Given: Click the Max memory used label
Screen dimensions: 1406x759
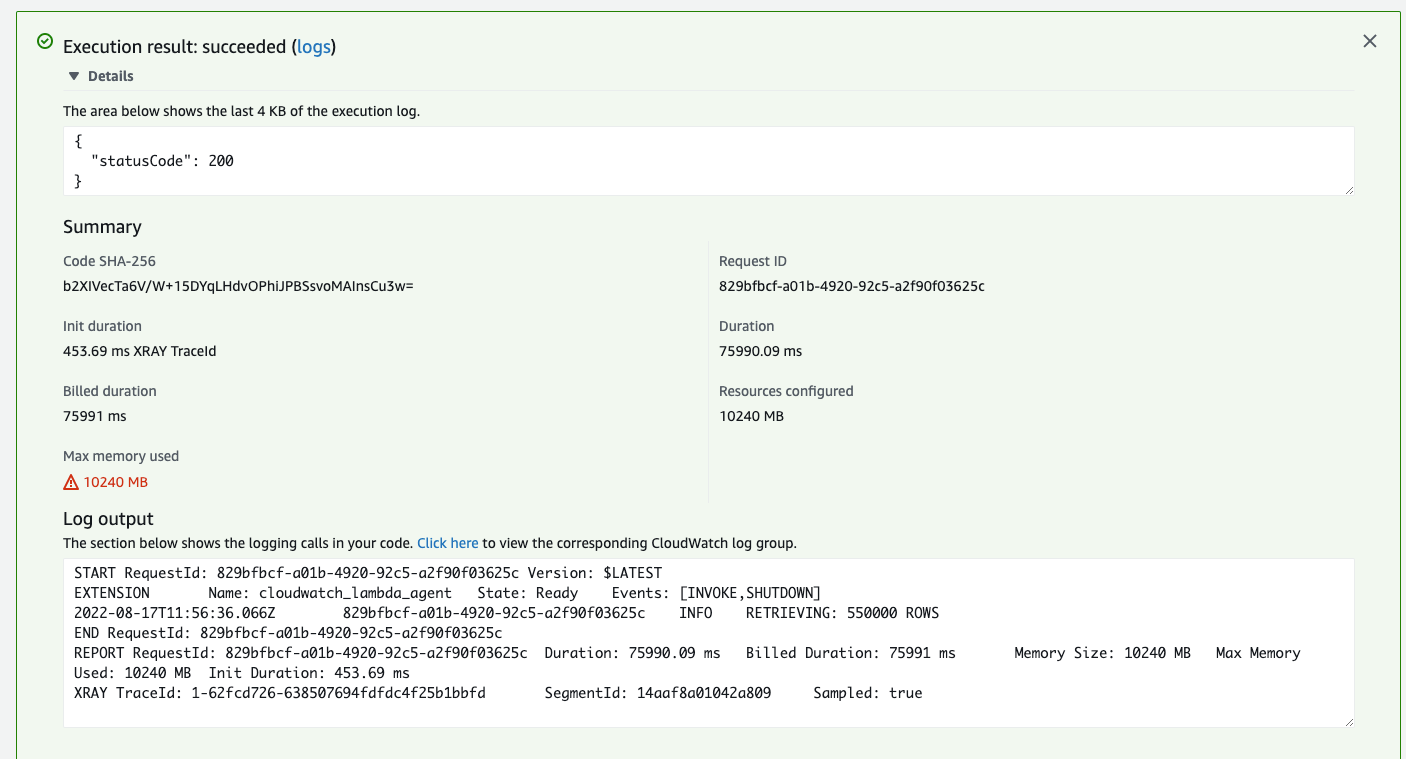Looking at the screenshot, I should [121, 456].
